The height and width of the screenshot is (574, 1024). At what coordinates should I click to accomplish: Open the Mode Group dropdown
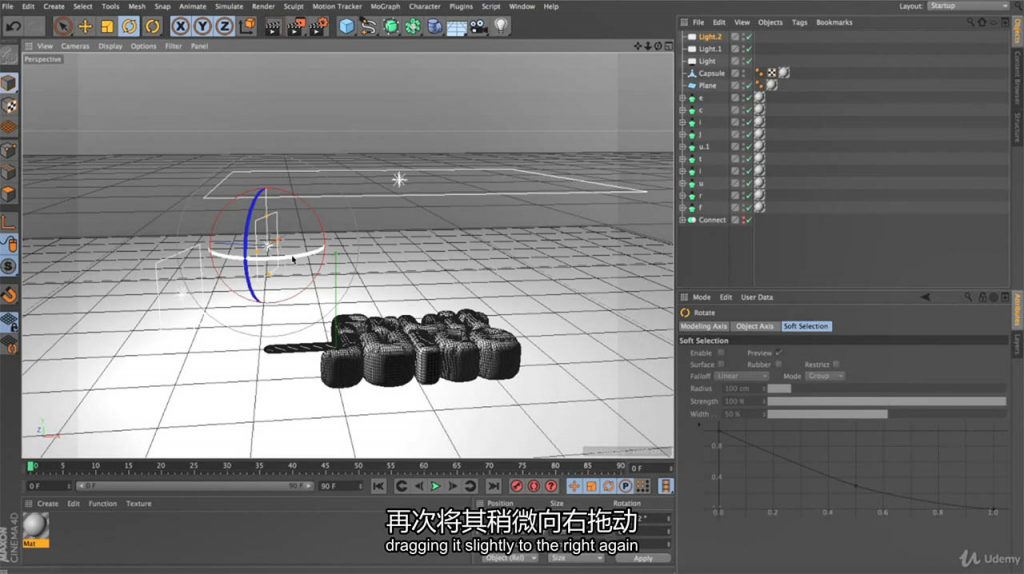[826, 376]
